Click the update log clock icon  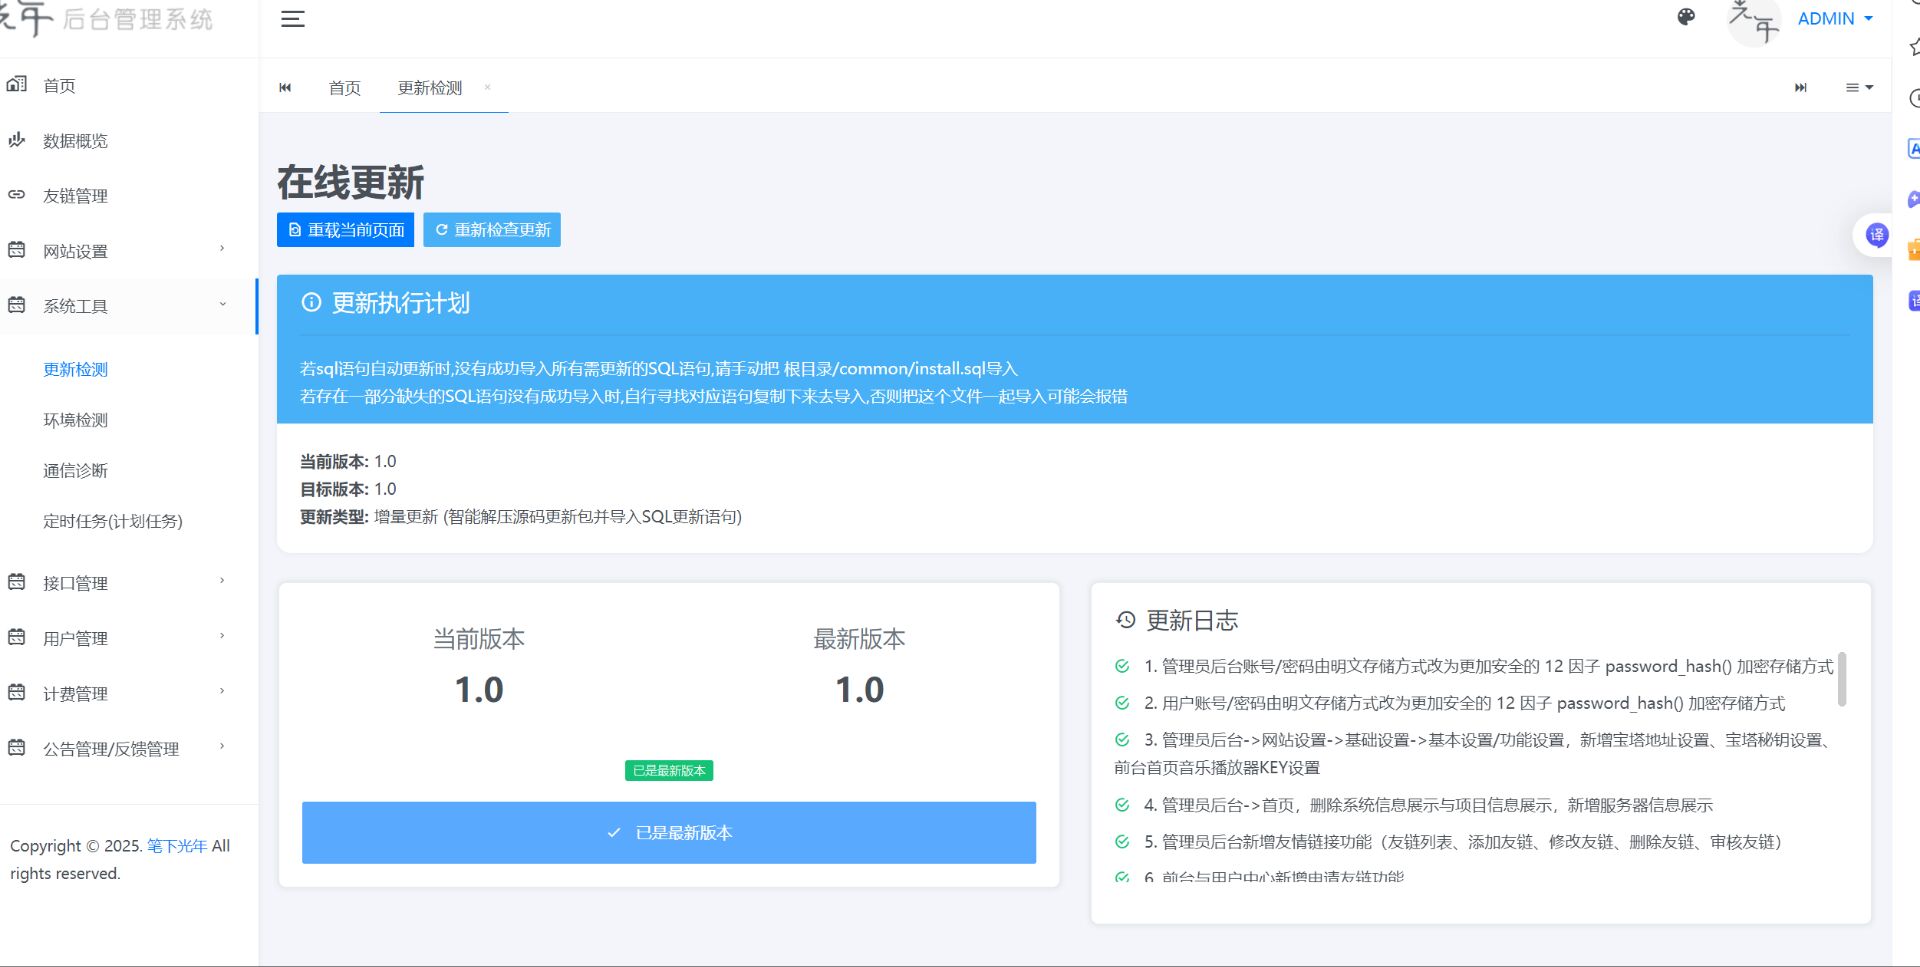(1125, 620)
